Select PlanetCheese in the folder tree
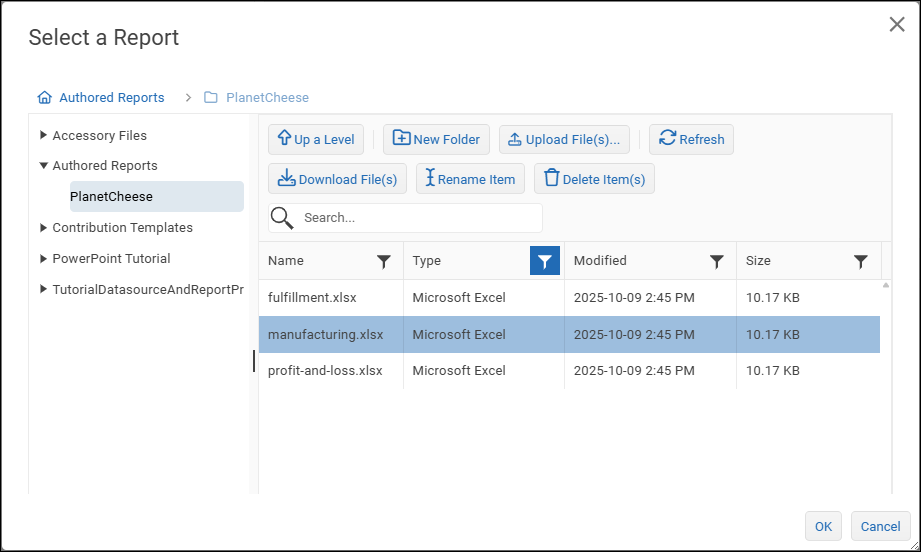921x552 pixels. (x=111, y=197)
